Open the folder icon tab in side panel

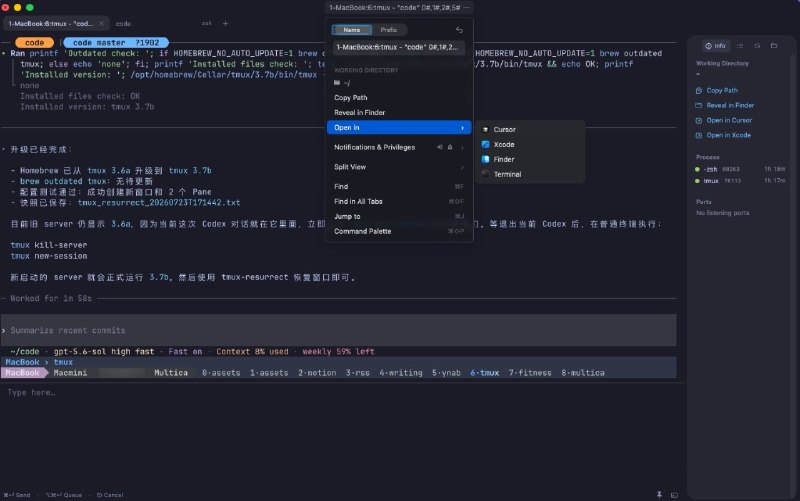[x=774, y=46]
